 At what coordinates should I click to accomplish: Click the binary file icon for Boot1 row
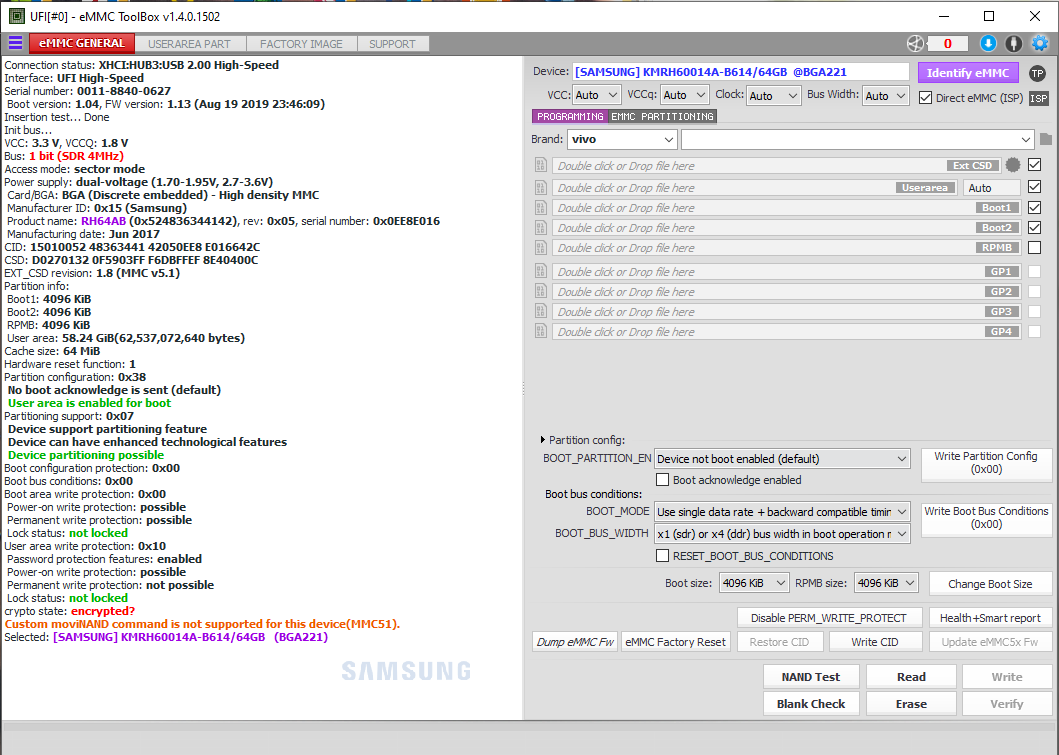click(540, 208)
